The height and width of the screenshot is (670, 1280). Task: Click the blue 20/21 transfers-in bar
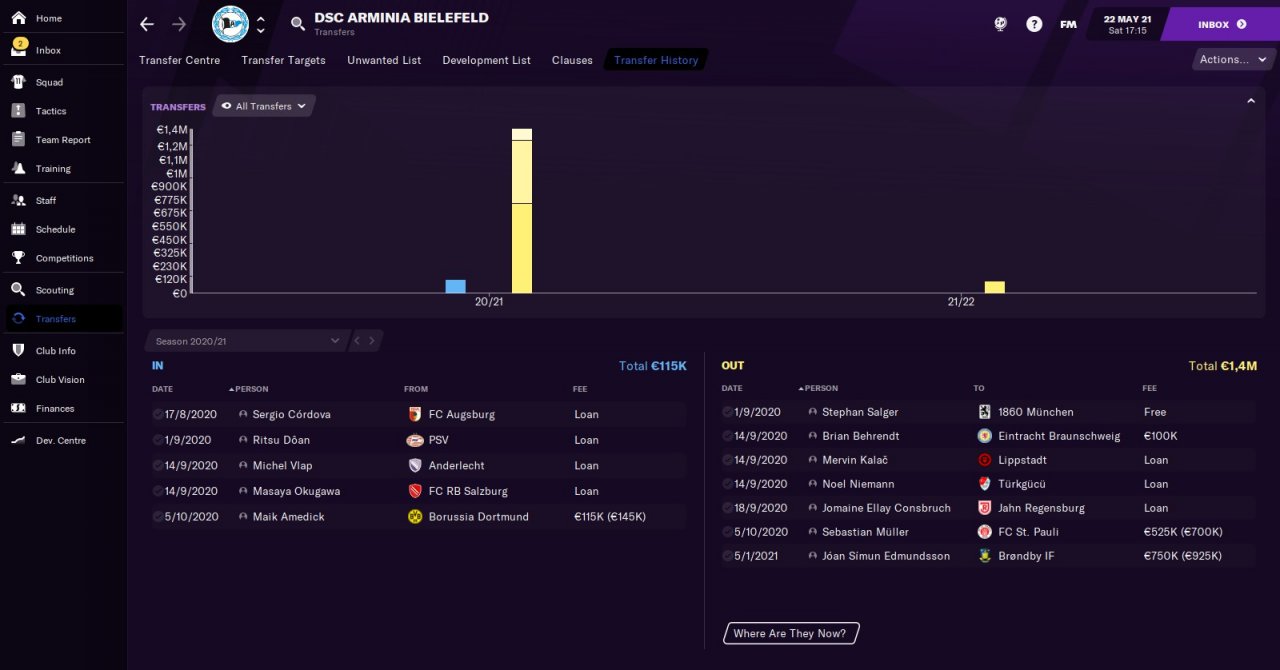coord(455,286)
